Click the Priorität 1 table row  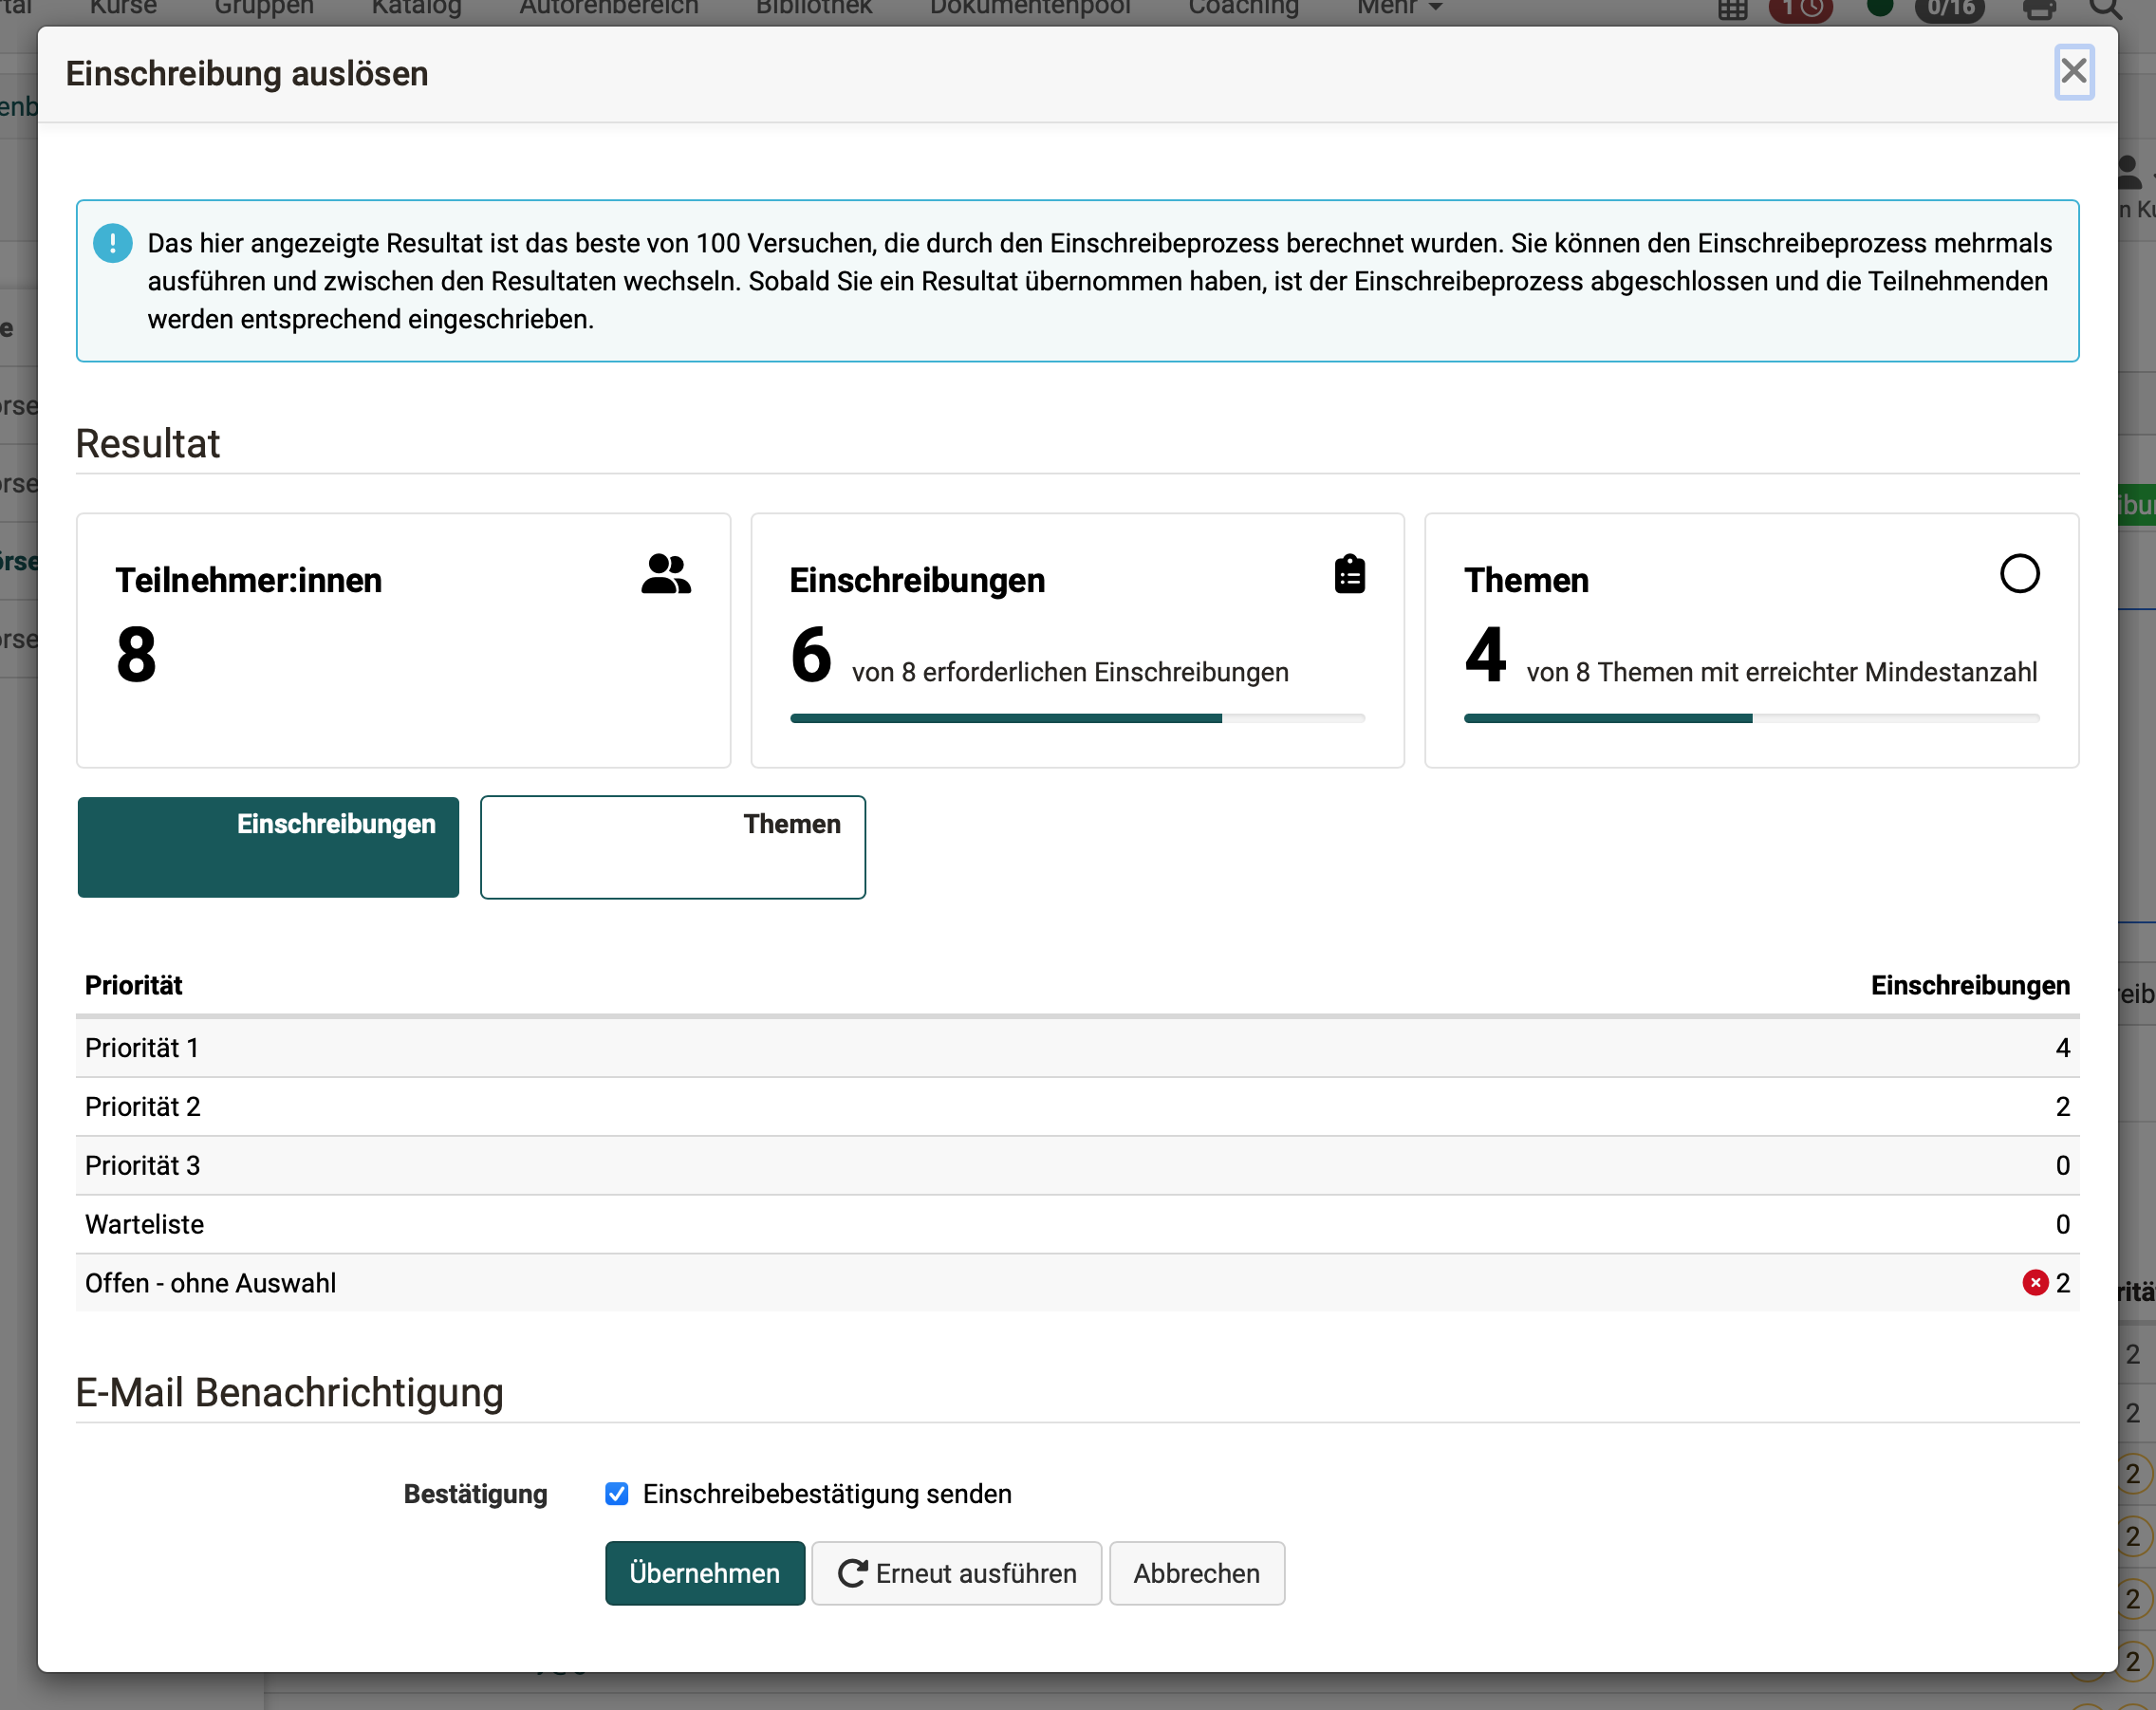pyautogui.click(x=1076, y=1048)
